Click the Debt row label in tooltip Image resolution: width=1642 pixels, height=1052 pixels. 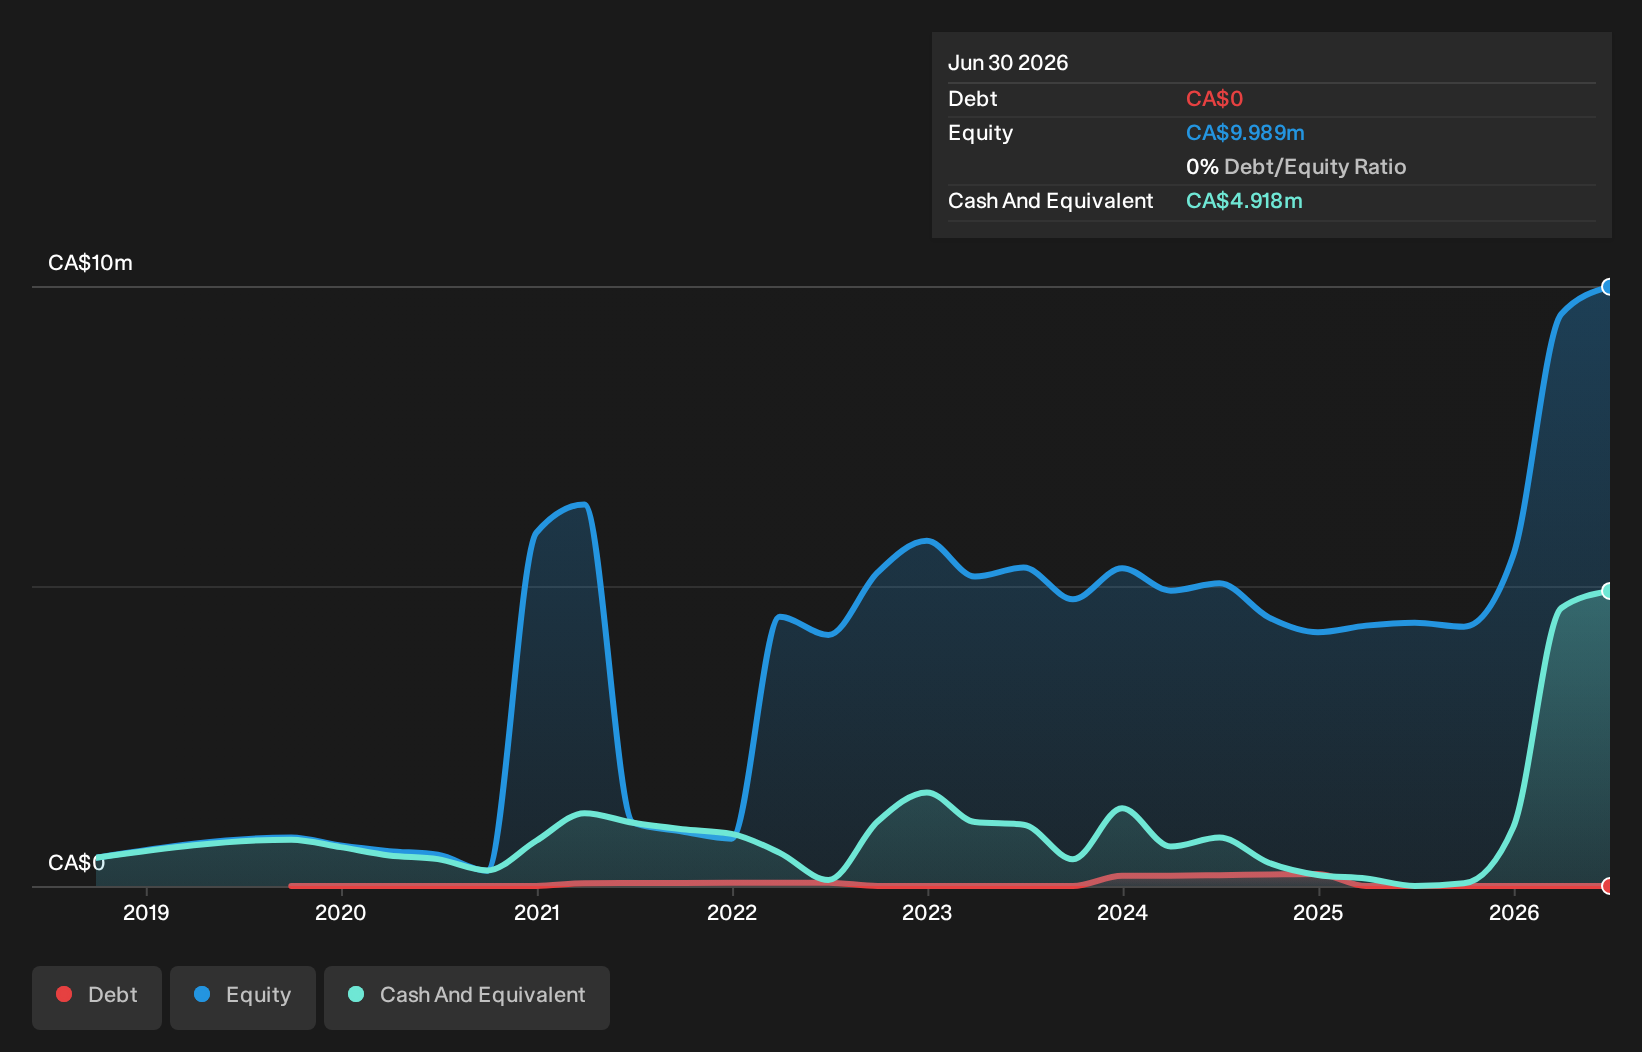click(973, 99)
